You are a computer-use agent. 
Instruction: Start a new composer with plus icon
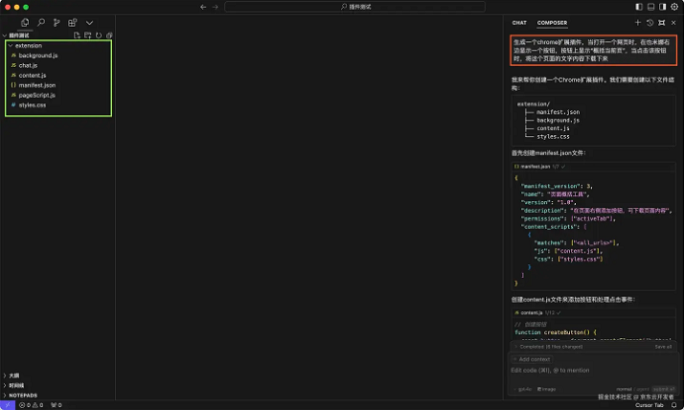(638, 22)
